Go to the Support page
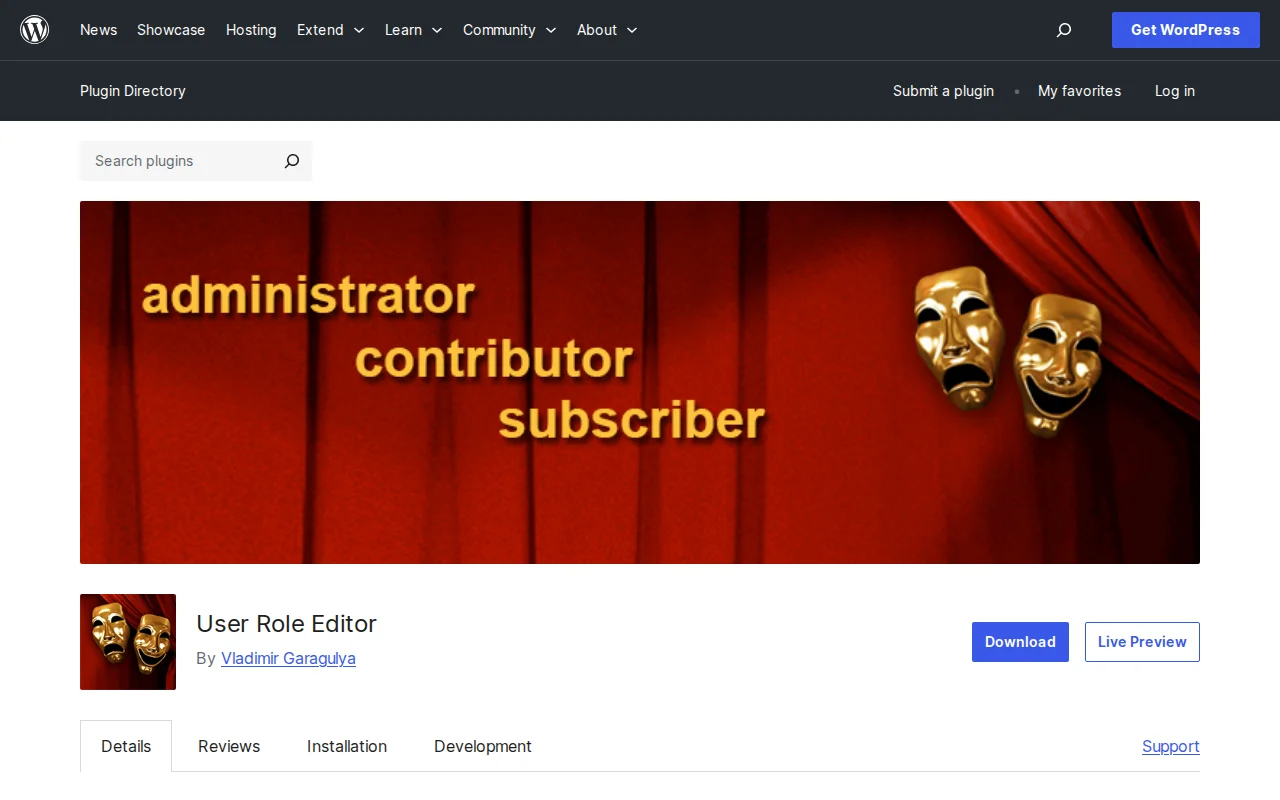The width and height of the screenshot is (1280, 800). click(x=1170, y=746)
